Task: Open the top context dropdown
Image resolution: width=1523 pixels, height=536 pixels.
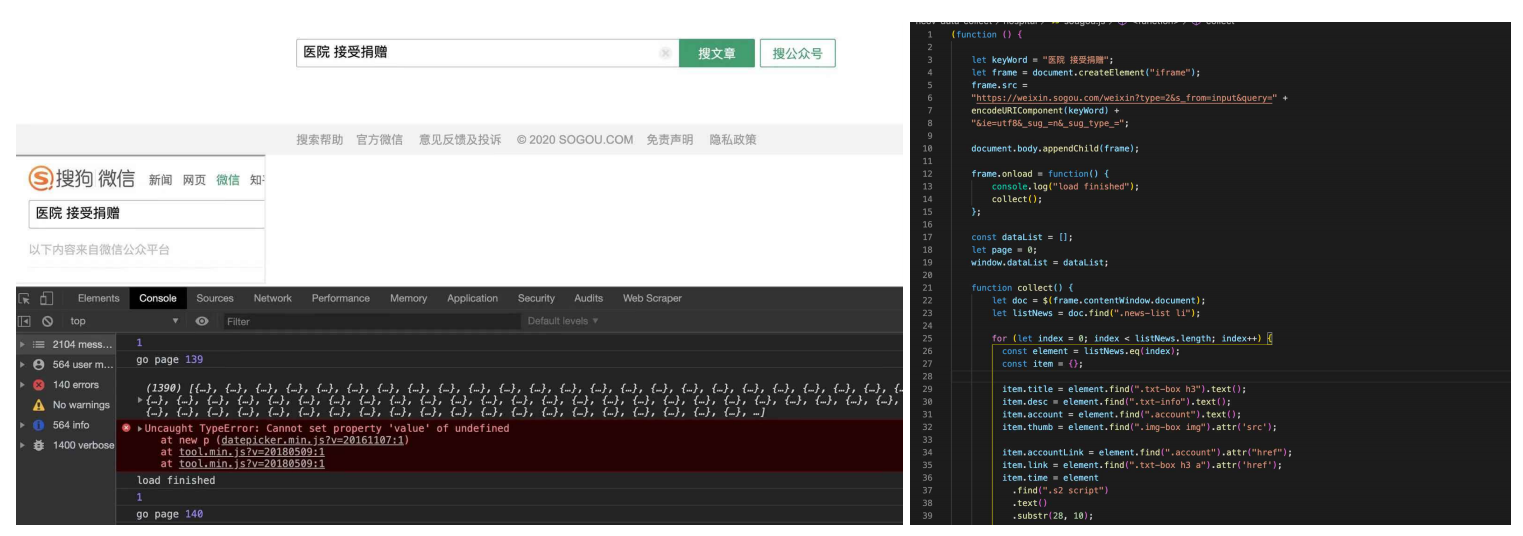Action: (123, 321)
